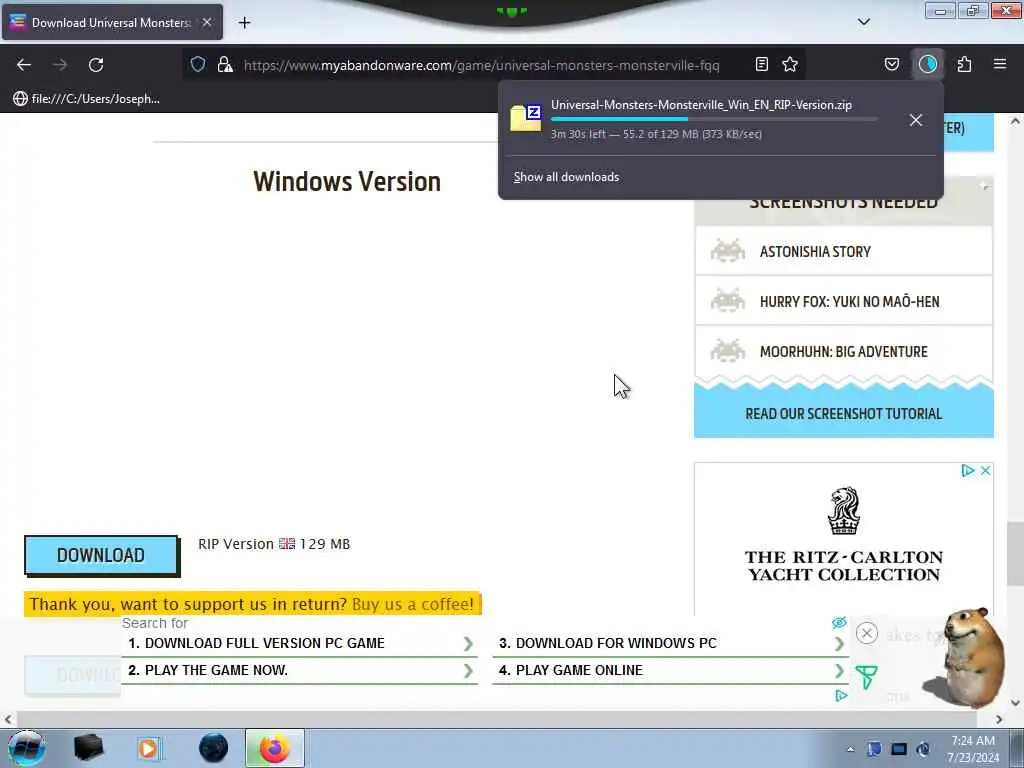Screen dimensions: 1024x768
Task: Click Read Our Screenshot Tutorial banner
Action: (843, 413)
